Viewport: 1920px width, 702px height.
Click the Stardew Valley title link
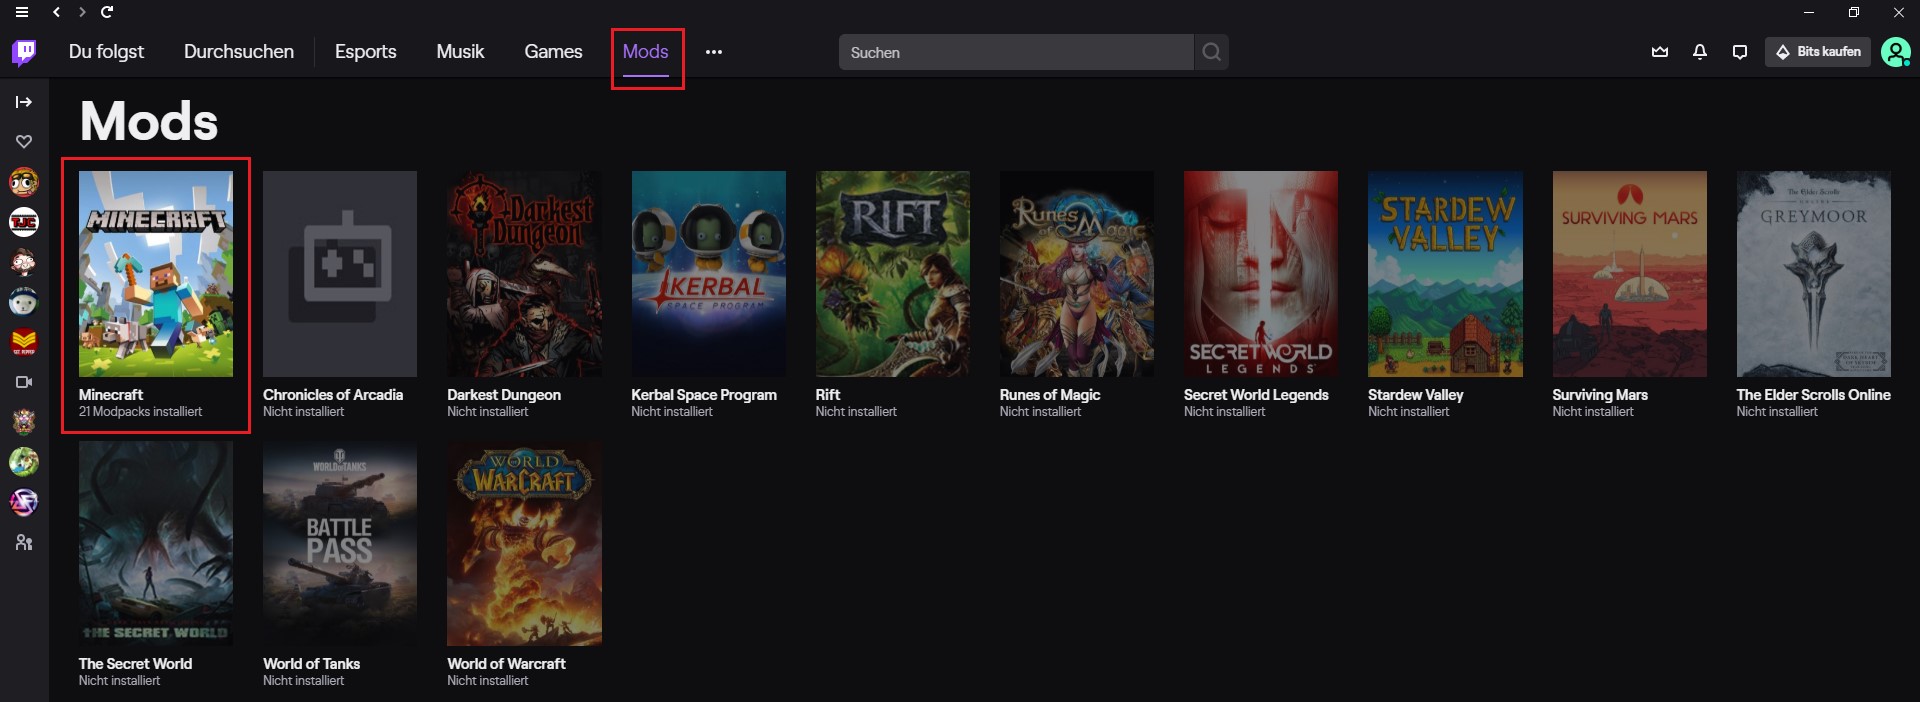click(x=1416, y=395)
